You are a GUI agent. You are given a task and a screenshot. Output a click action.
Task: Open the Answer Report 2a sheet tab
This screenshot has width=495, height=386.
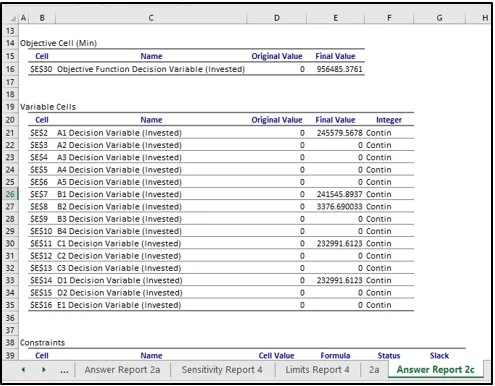(x=122, y=370)
